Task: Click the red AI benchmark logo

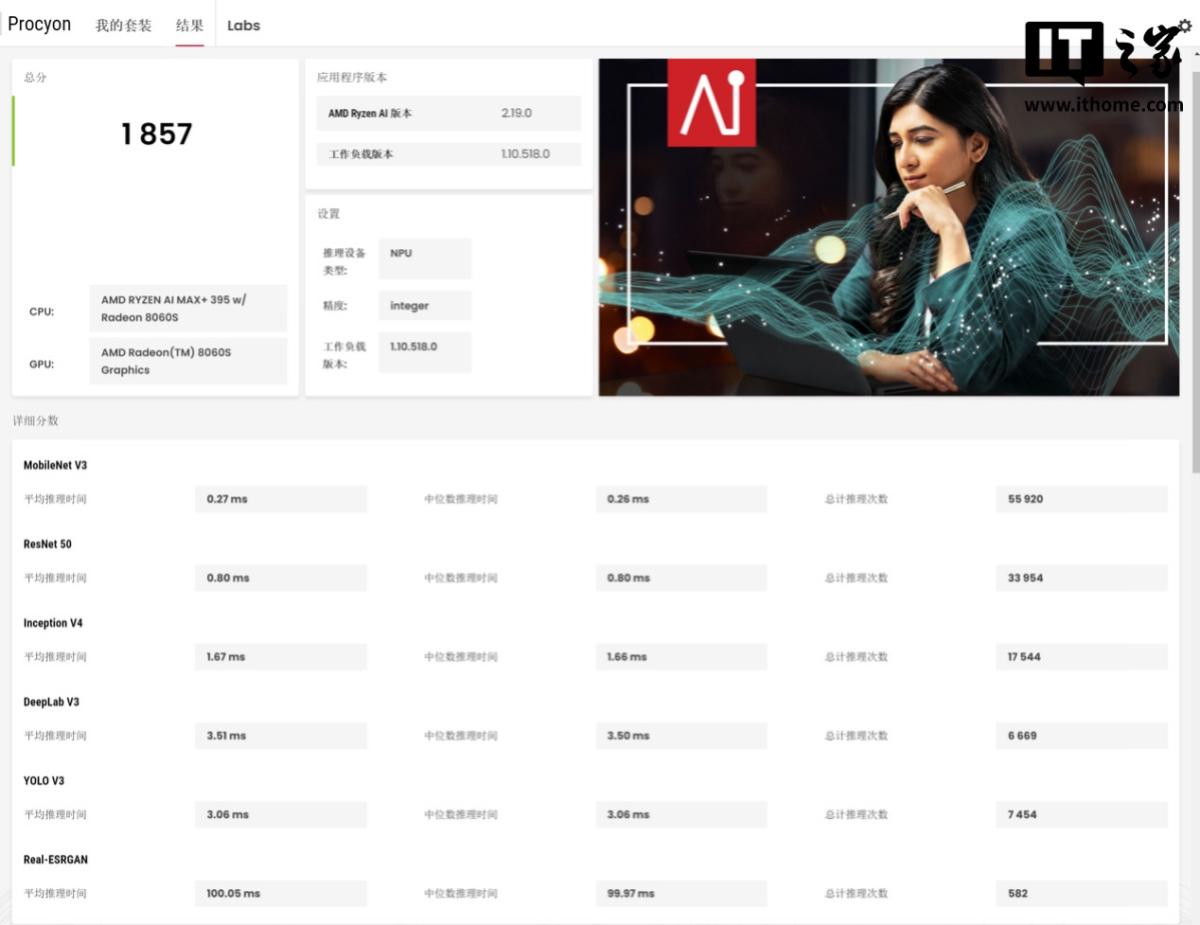Action: click(711, 102)
